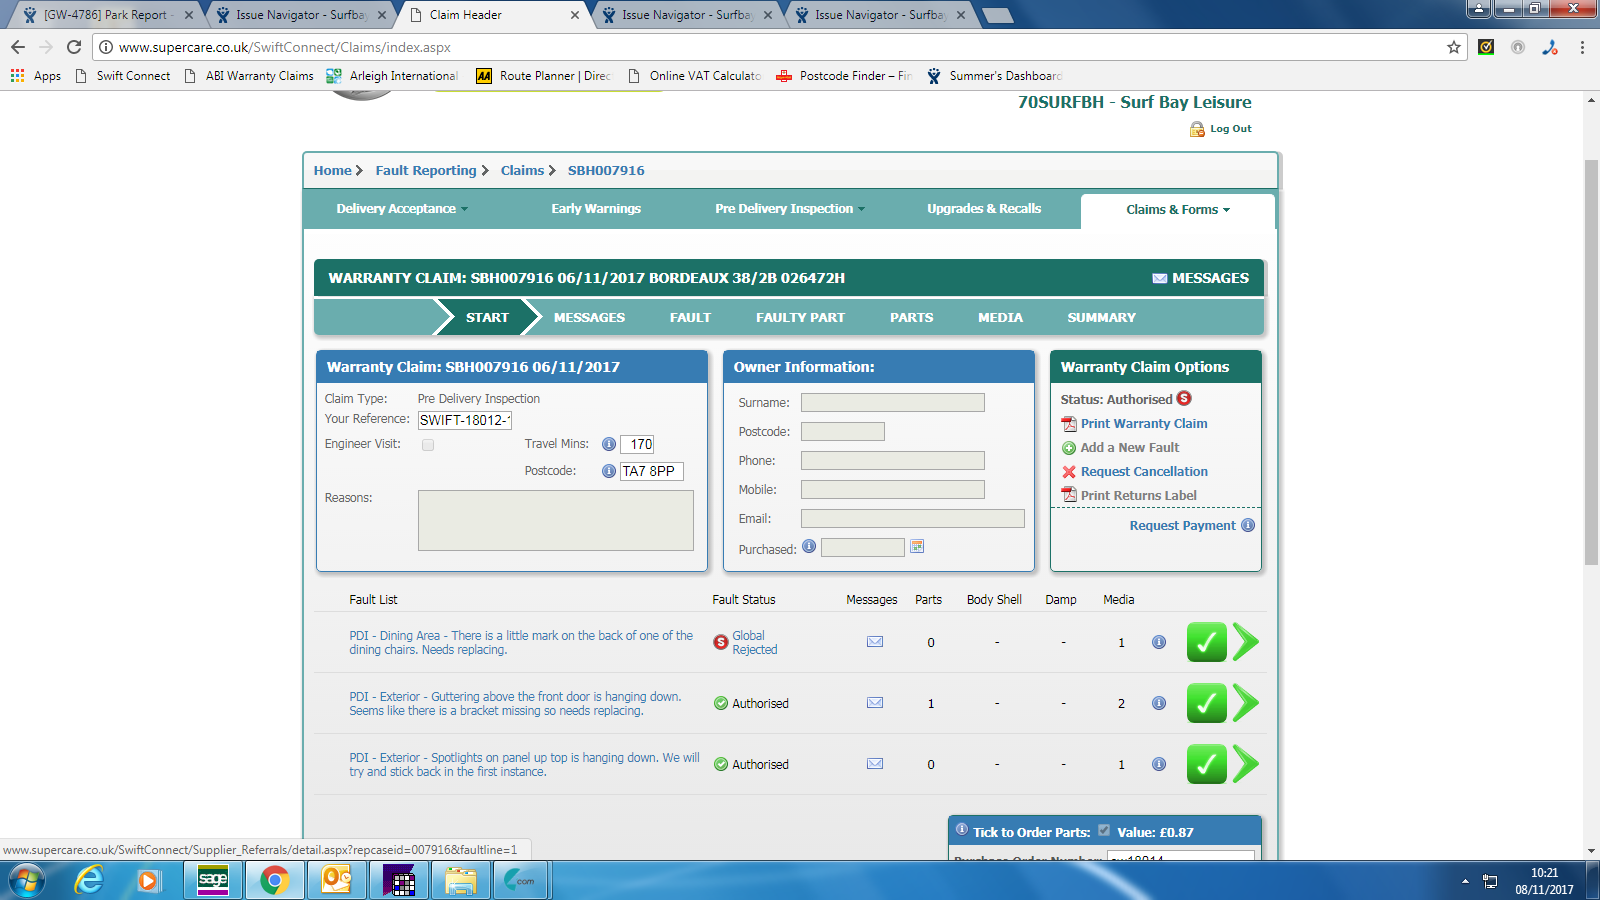Click the browser address bar
The height and width of the screenshot is (900, 1600).
[780, 47]
